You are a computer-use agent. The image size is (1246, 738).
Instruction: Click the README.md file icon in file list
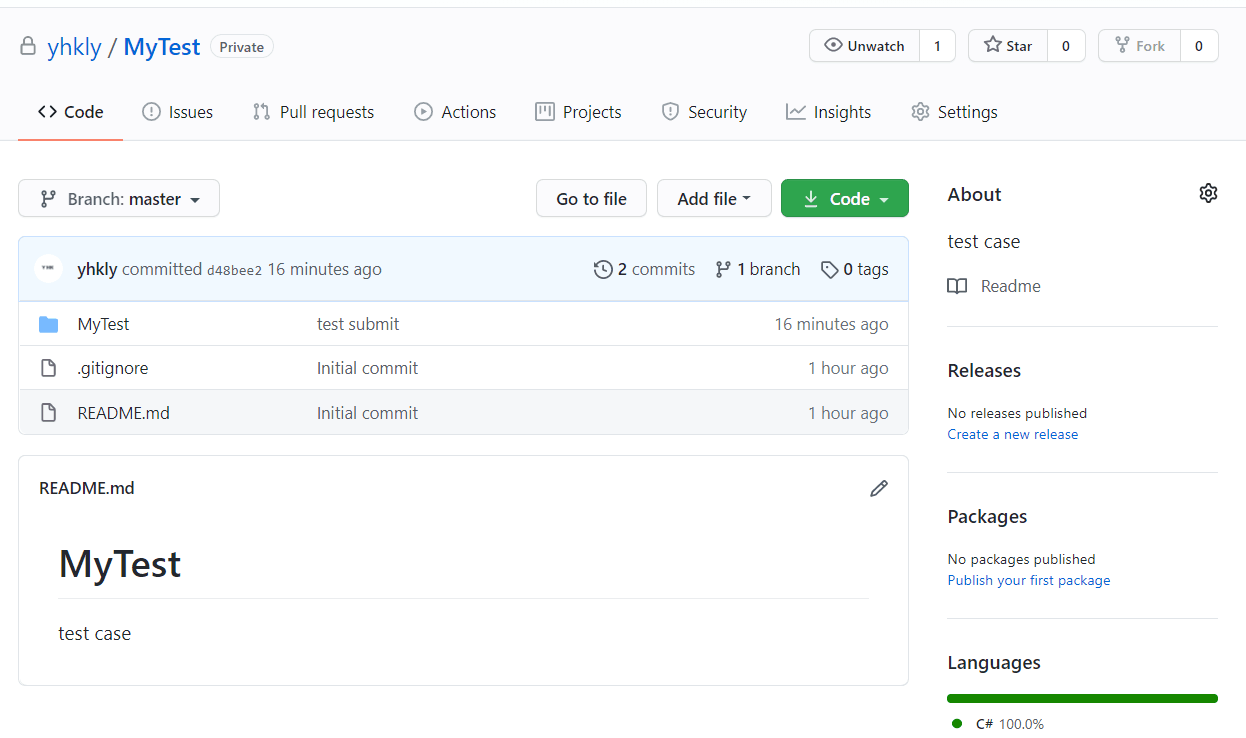(48, 413)
